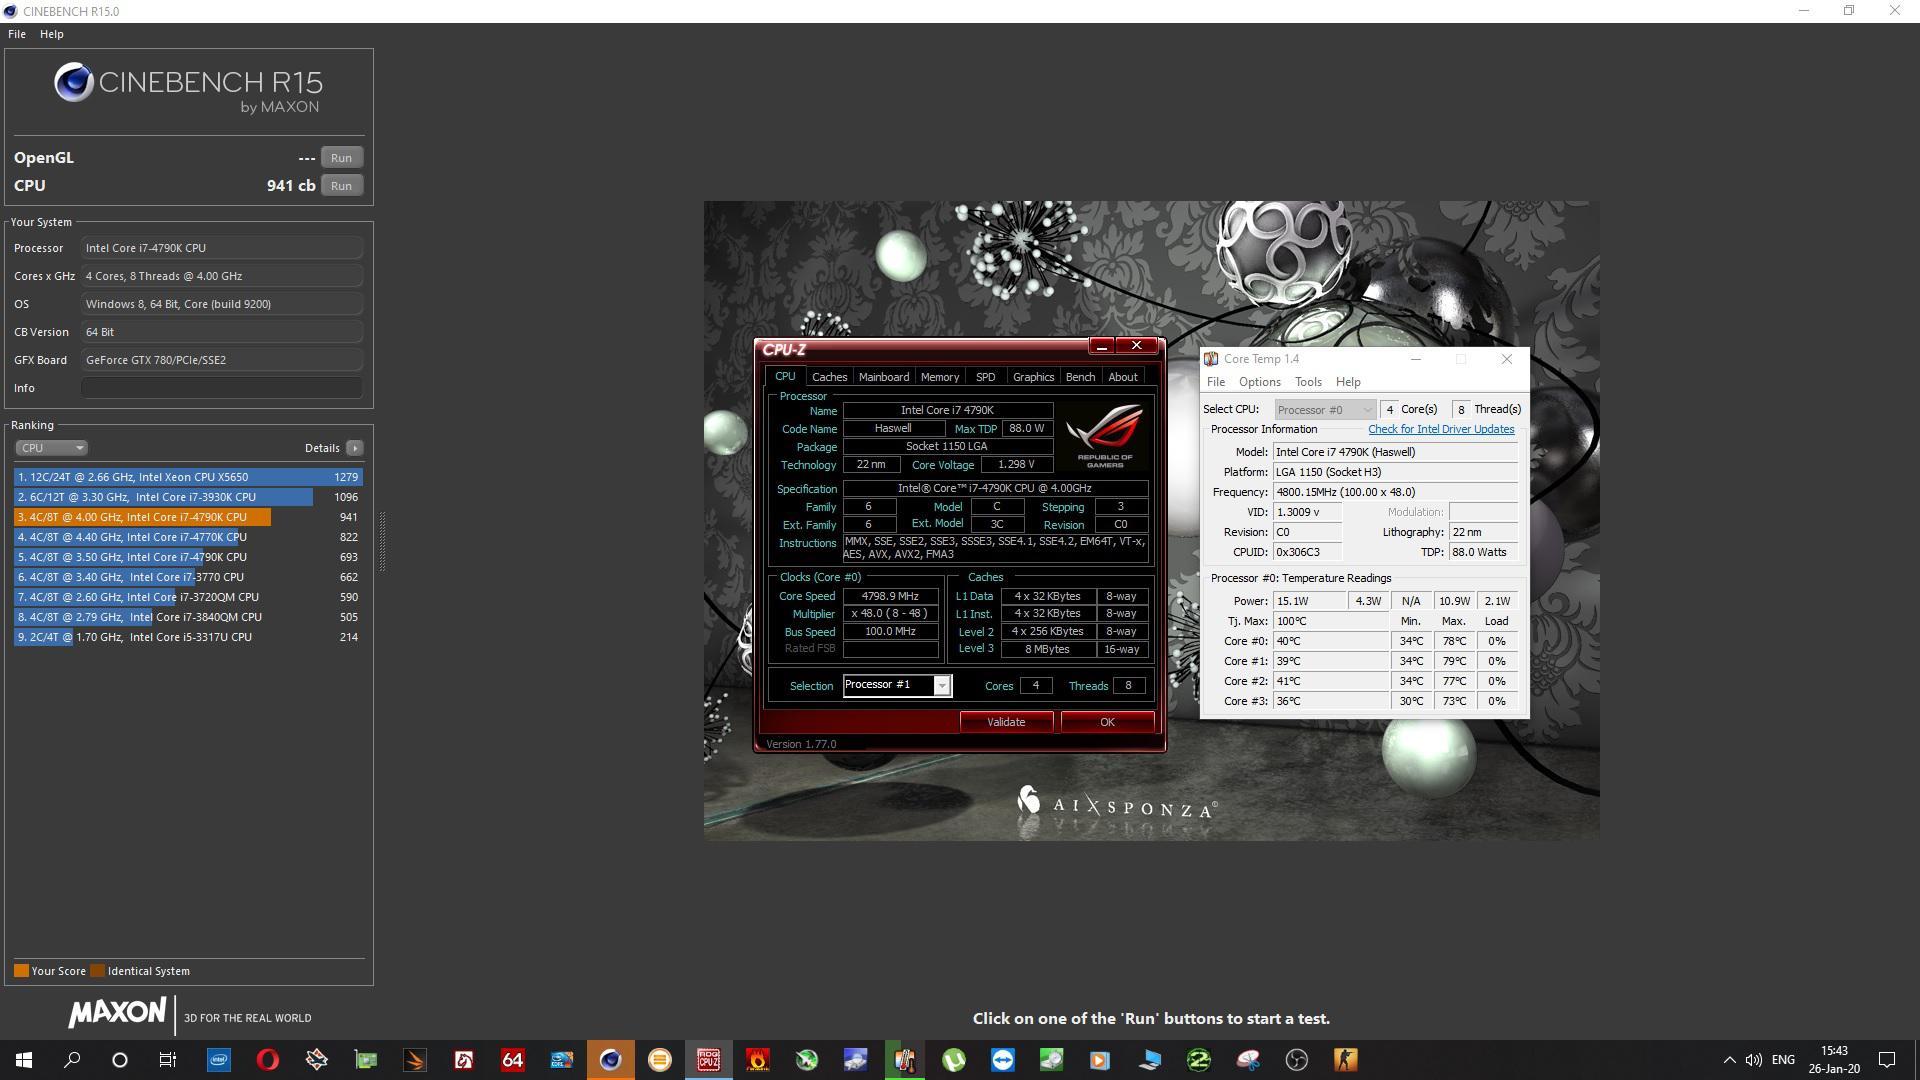Screen dimensions: 1920x1080
Task: Open the Options menu in Core Temp
Action: 1259,382
